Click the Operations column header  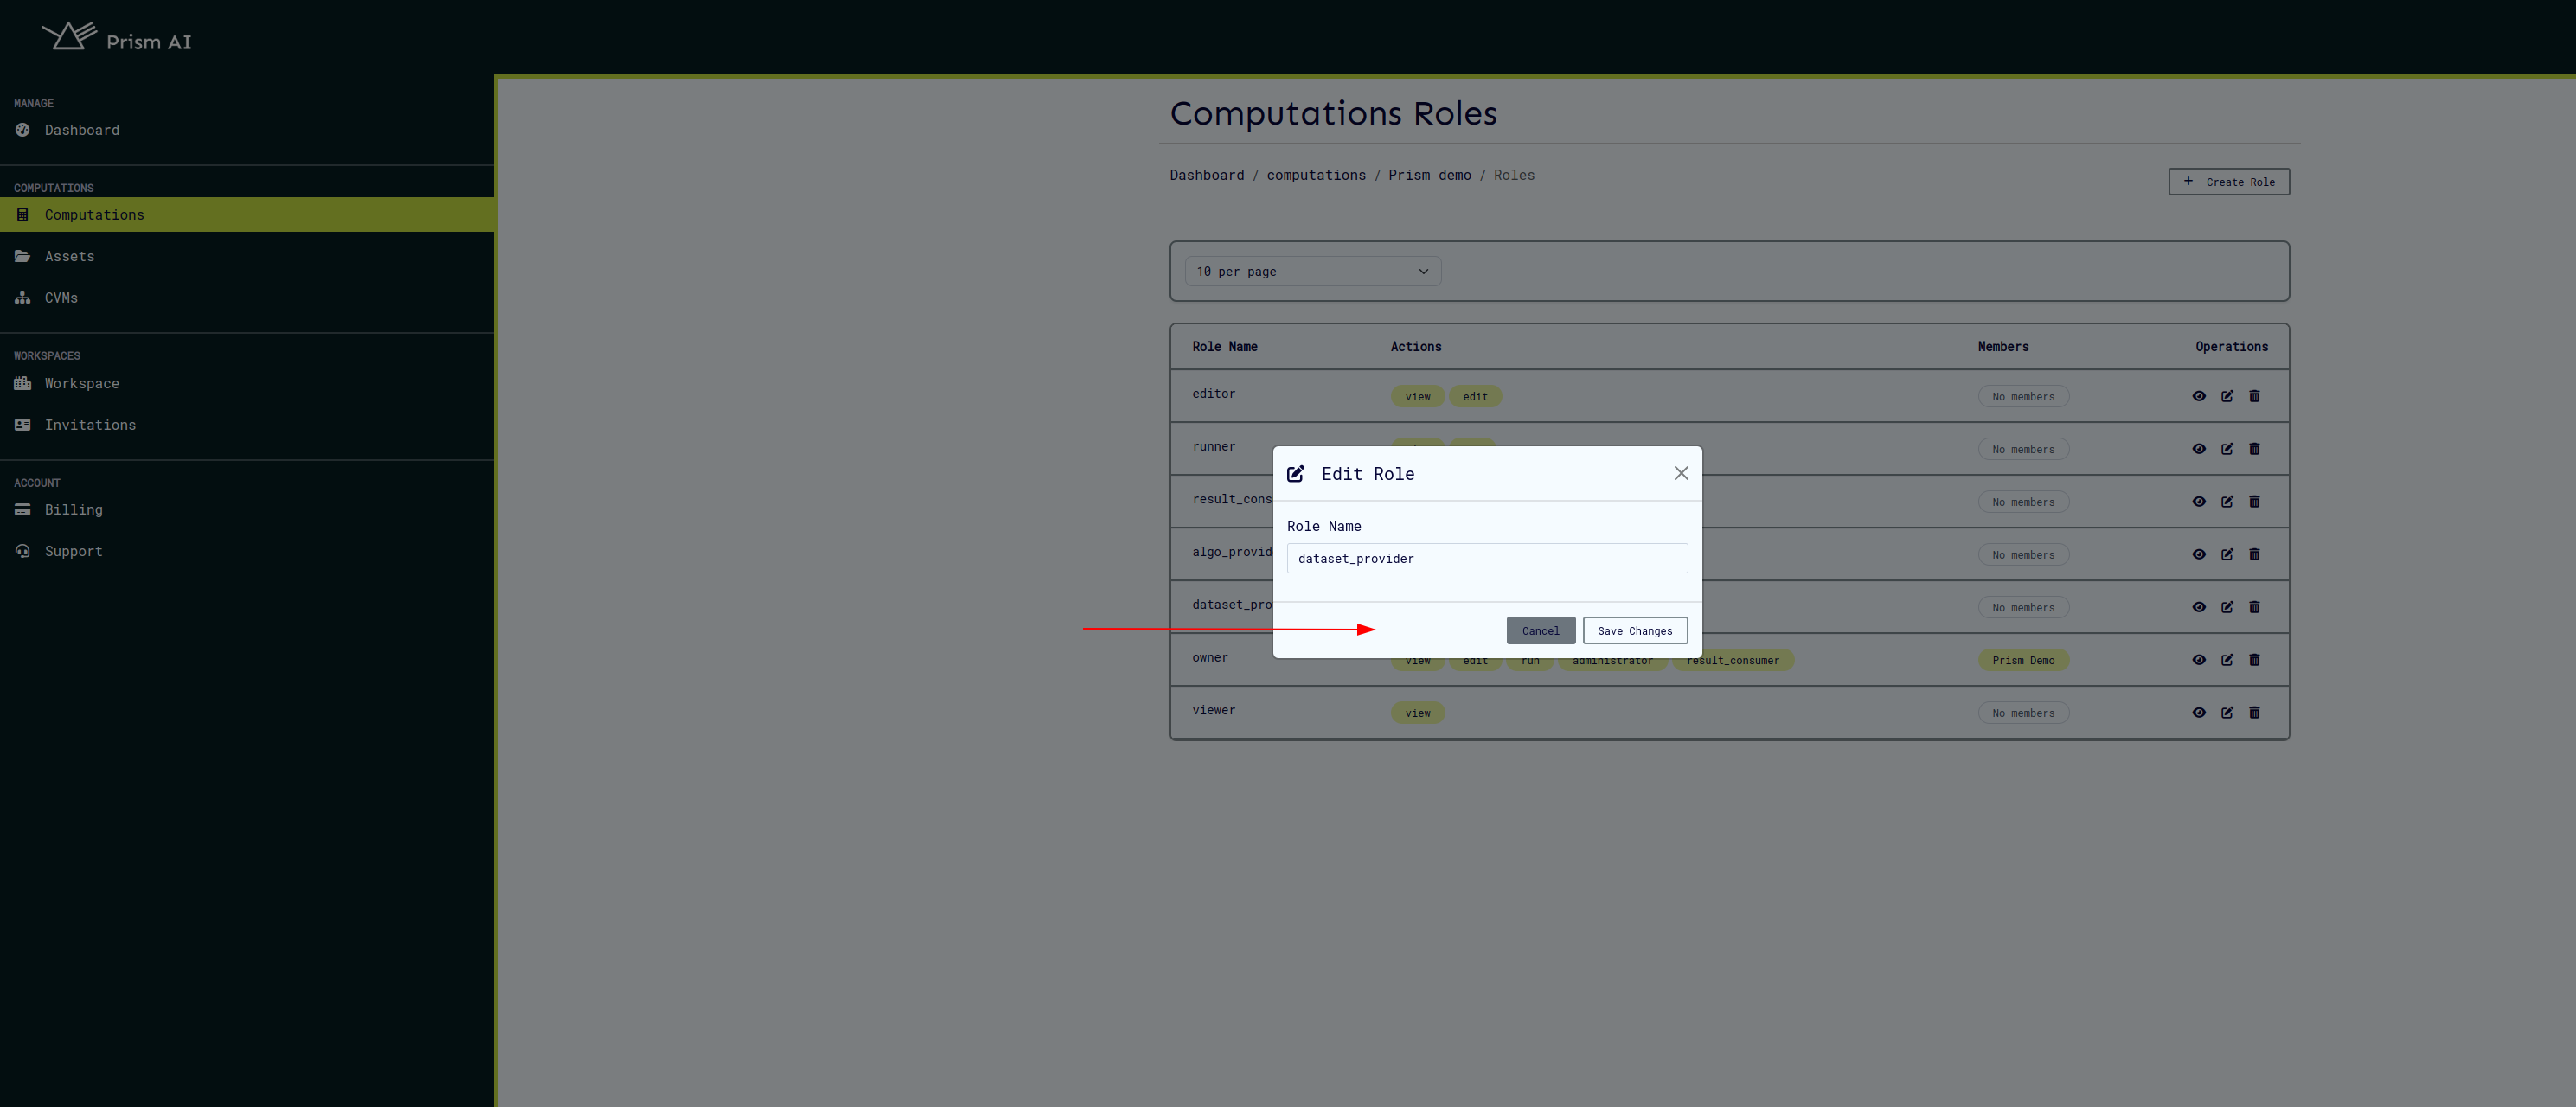(x=2231, y=347)
